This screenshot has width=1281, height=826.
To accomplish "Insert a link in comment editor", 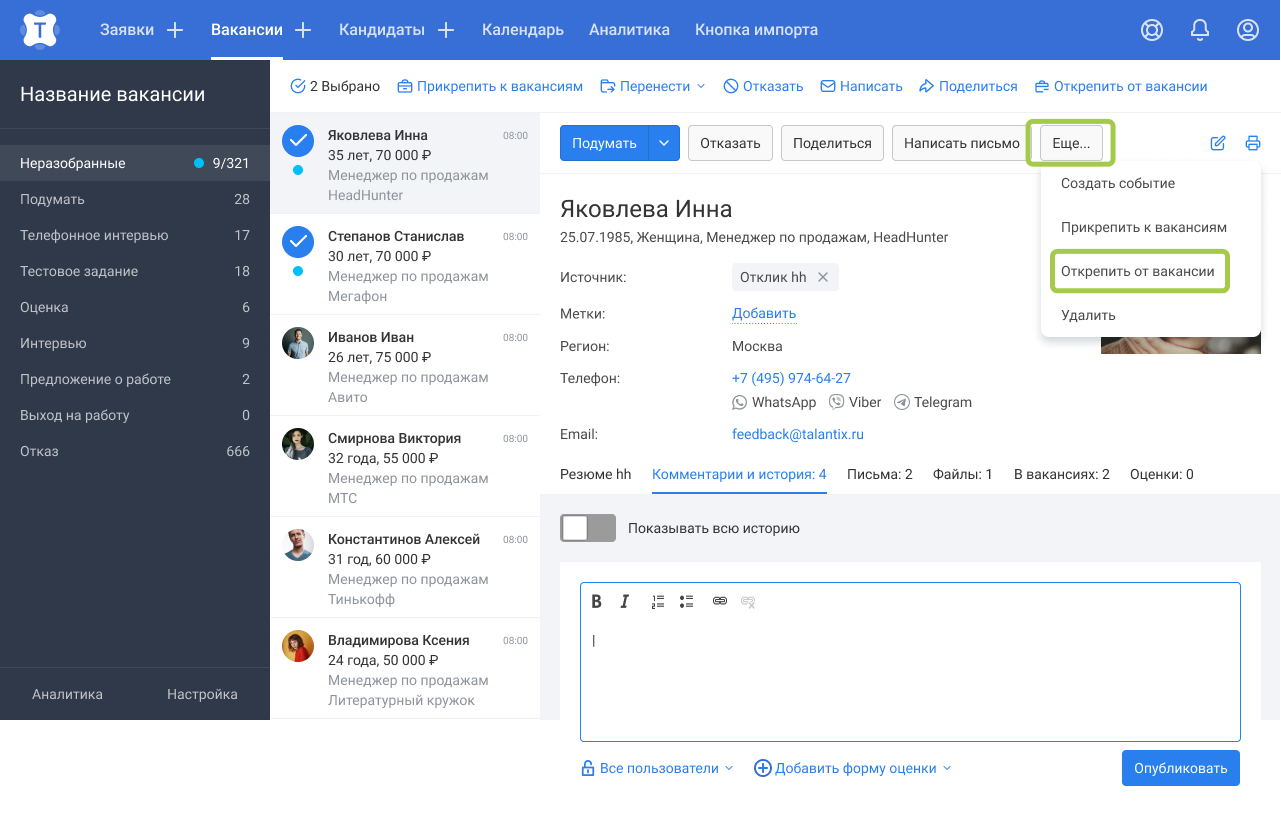I will pyautogui.click(x=719, y=601).
